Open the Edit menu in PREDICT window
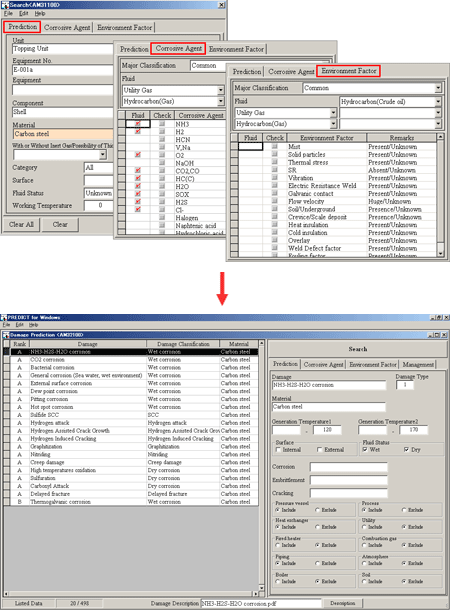The height and width of the screenshot is (610, 450). pos(19,325)
